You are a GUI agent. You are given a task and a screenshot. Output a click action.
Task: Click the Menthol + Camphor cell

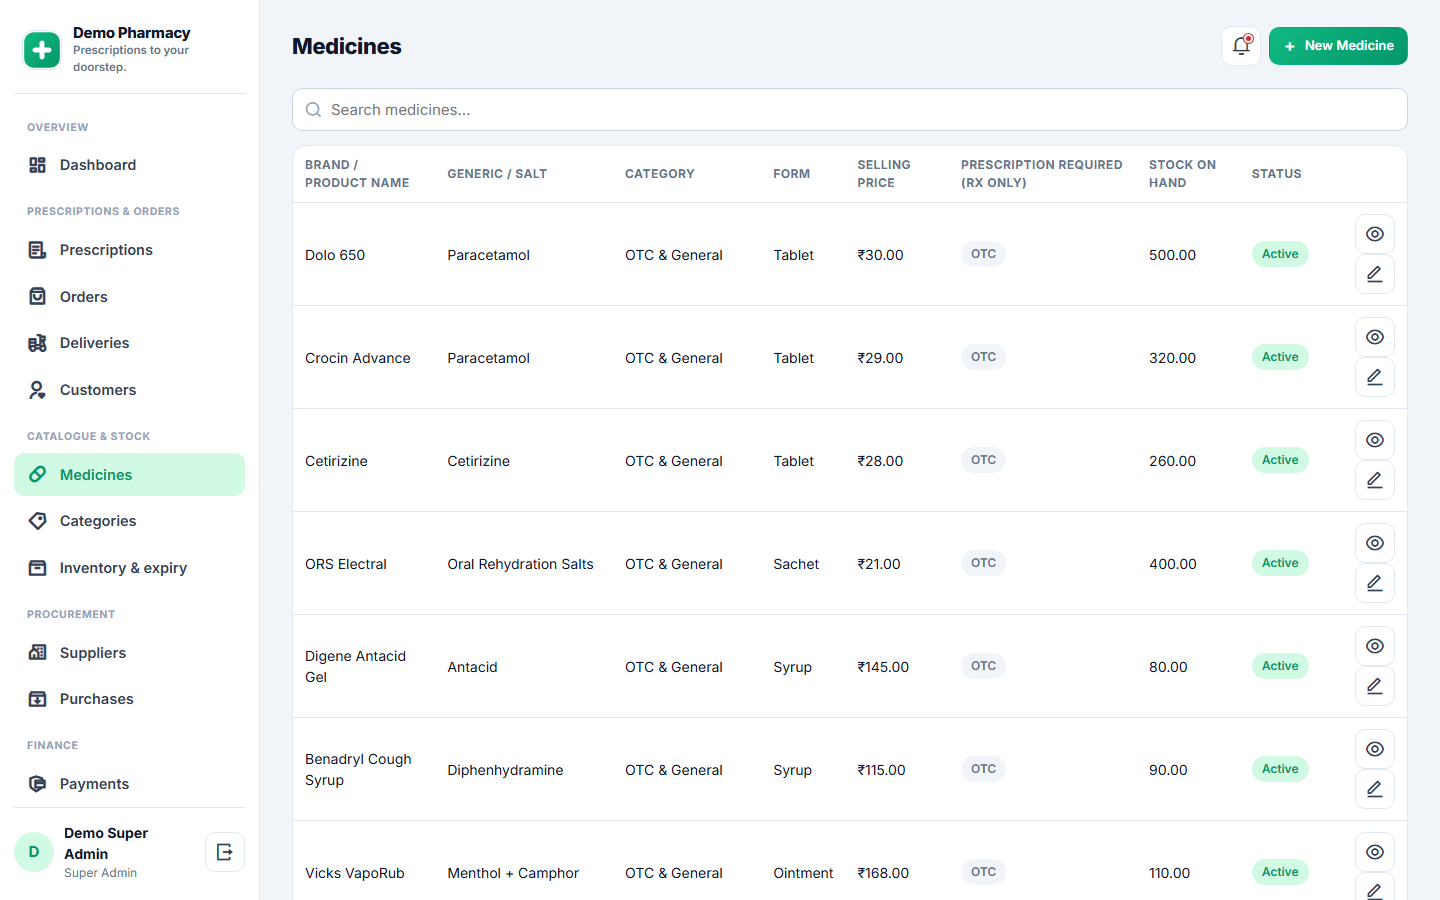click(513, 873)
